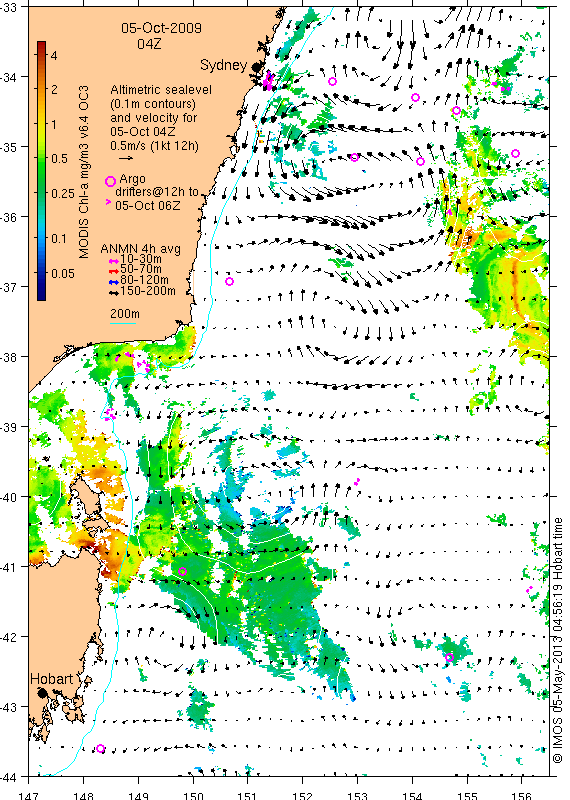Select Argo float circle near 154.8°E, 34.5°S

pos(456,111)
